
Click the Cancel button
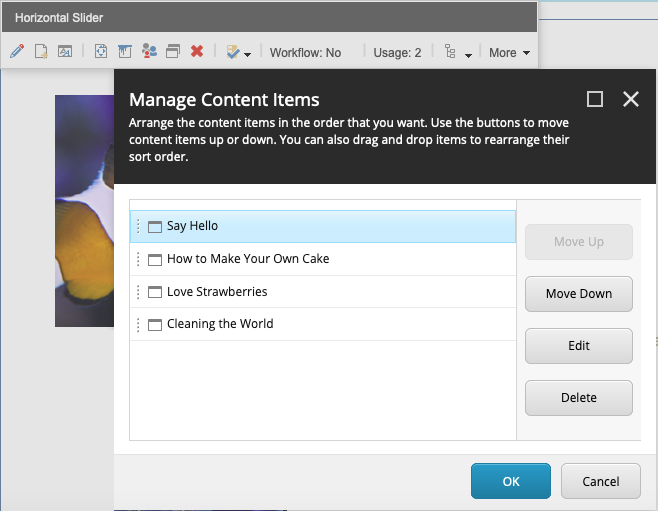601,481
